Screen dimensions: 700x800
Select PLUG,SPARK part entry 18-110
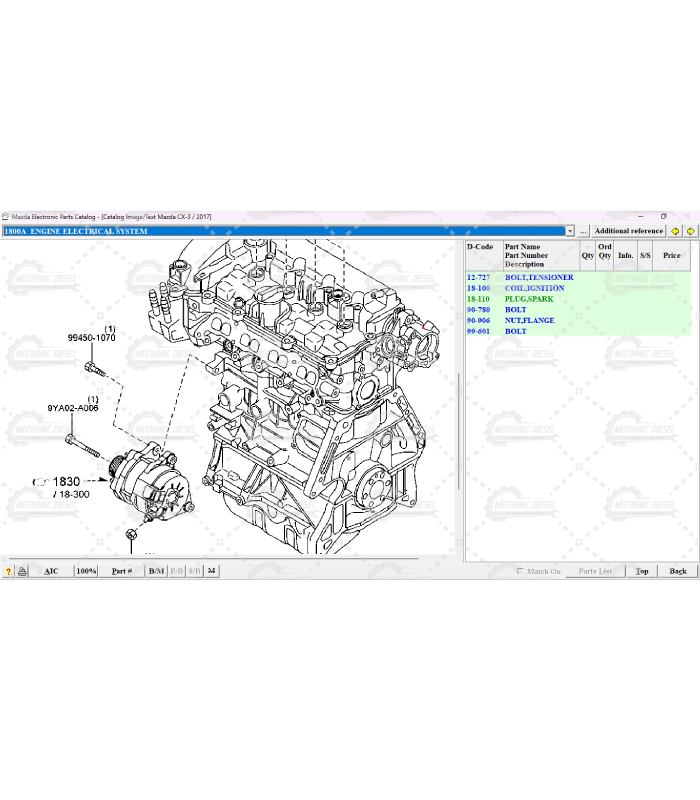529,299
